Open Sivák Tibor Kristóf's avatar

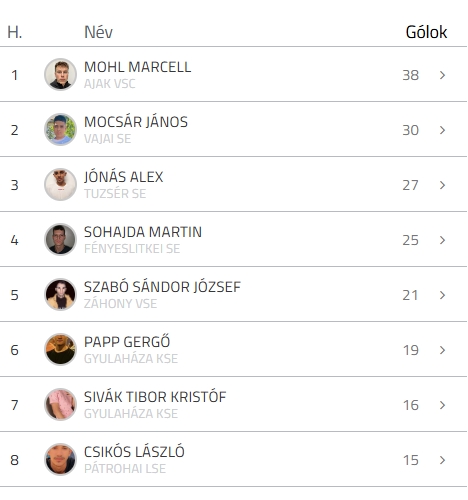[60, 404]
